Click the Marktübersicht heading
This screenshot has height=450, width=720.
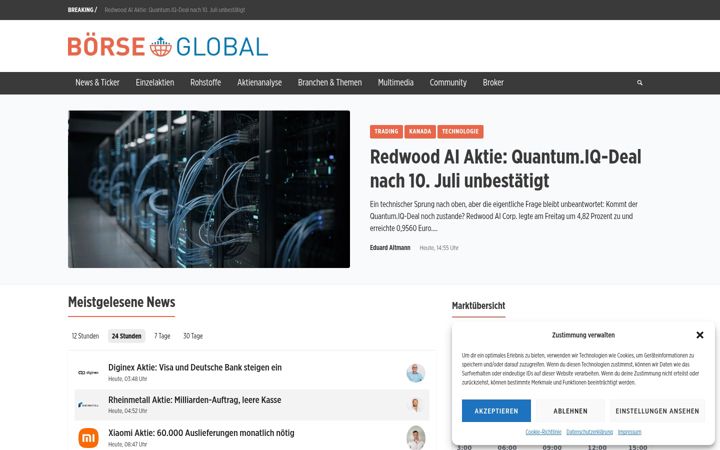[x=478, y=306]
